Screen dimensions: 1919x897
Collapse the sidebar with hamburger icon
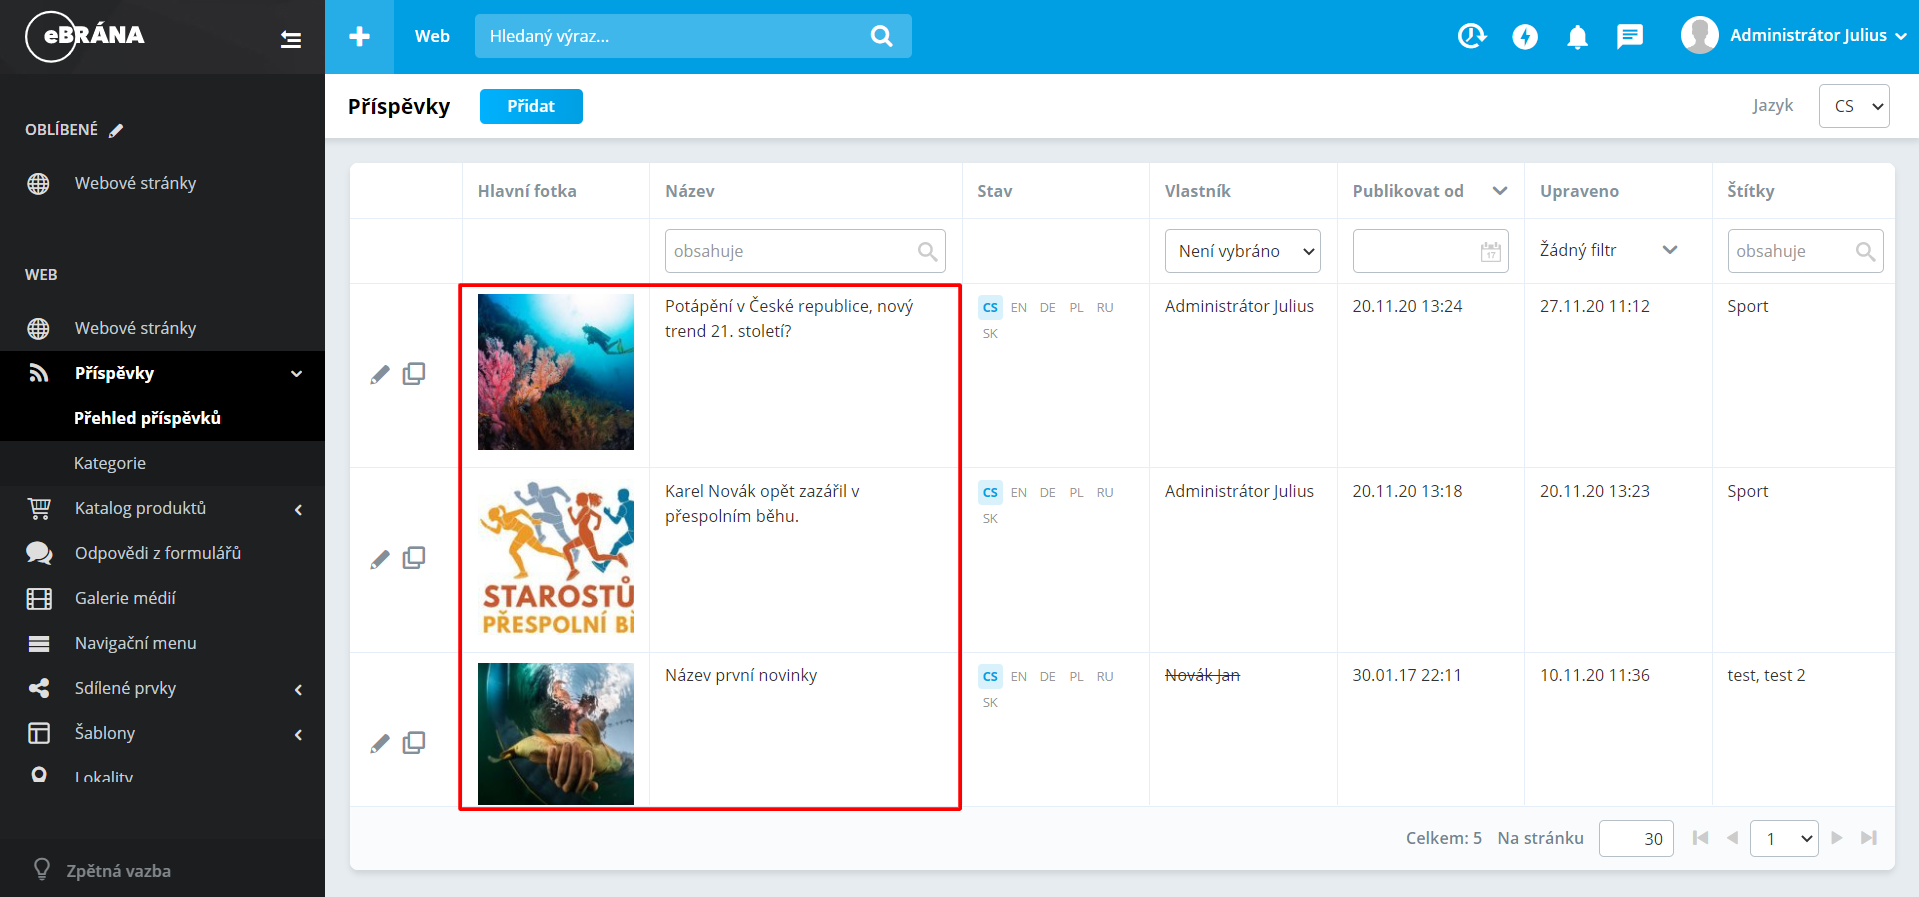(x=291, y=39)
